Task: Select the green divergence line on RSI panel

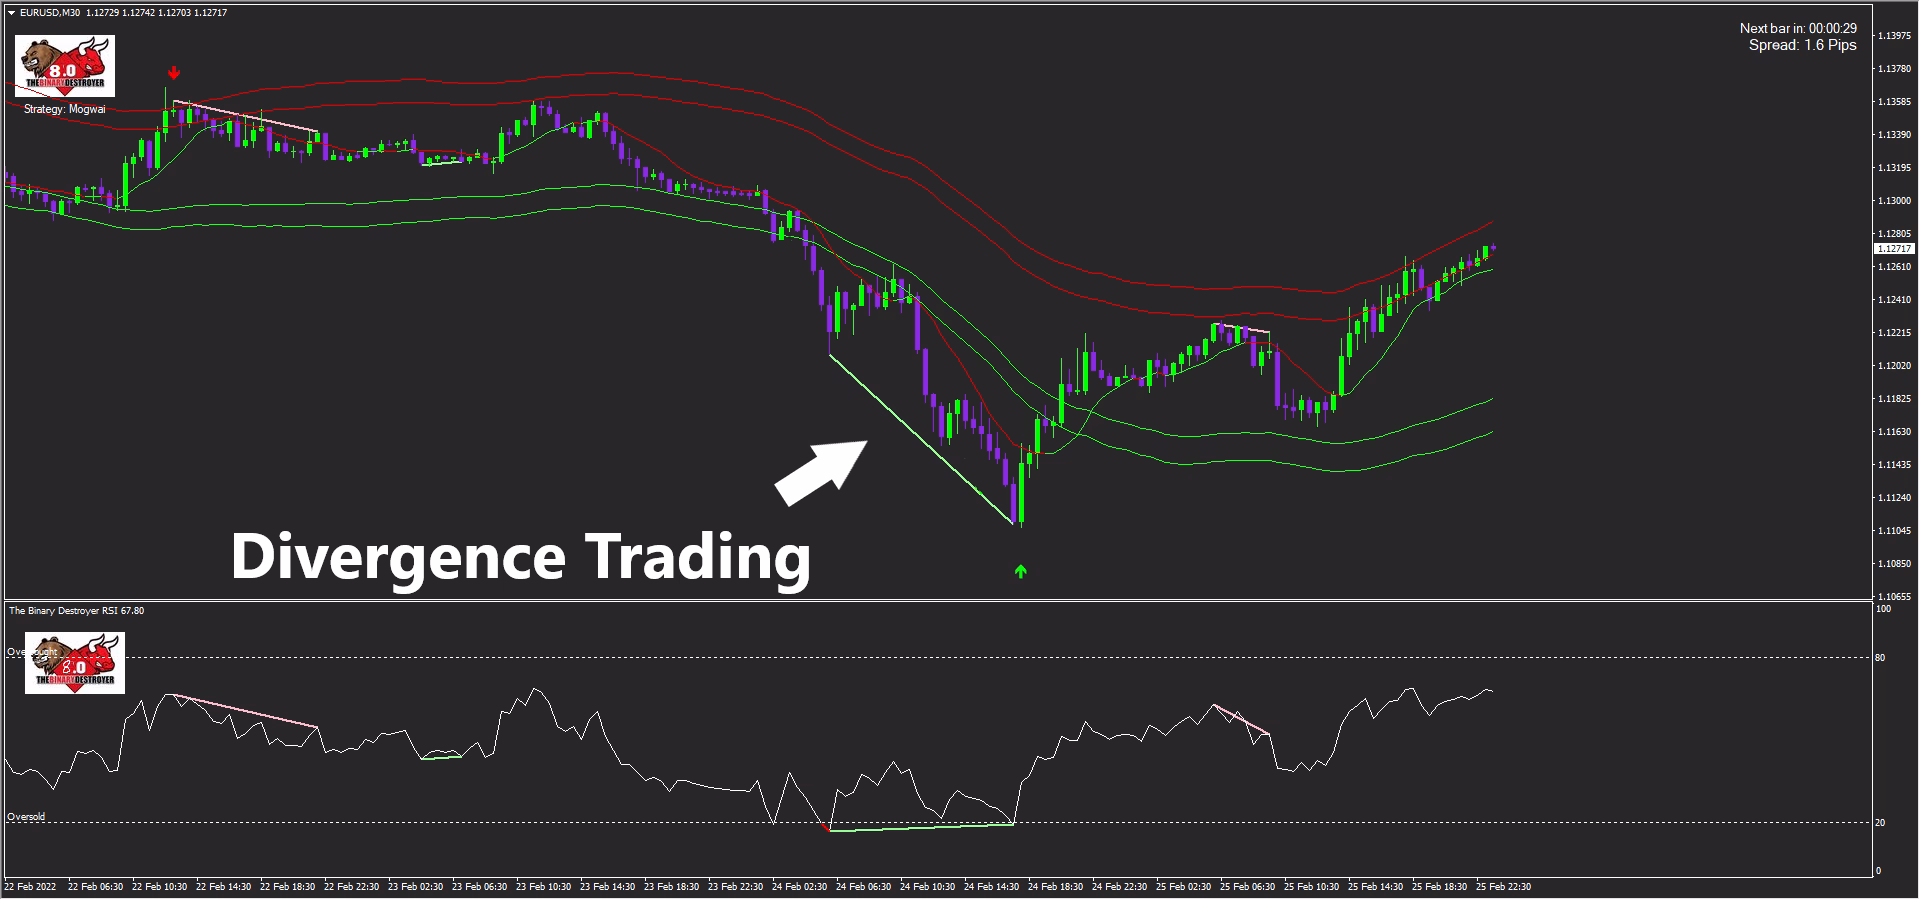Action: point(921,827)
